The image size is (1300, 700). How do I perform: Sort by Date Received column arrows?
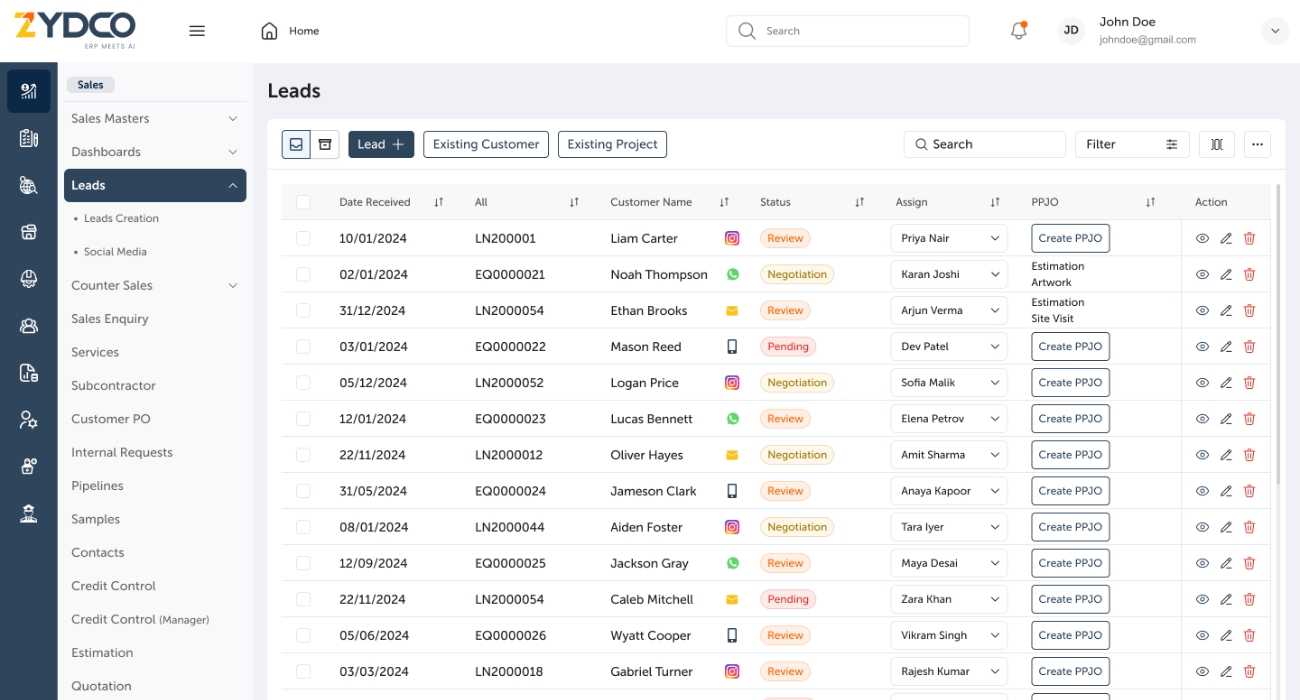[x=438, y=202]
